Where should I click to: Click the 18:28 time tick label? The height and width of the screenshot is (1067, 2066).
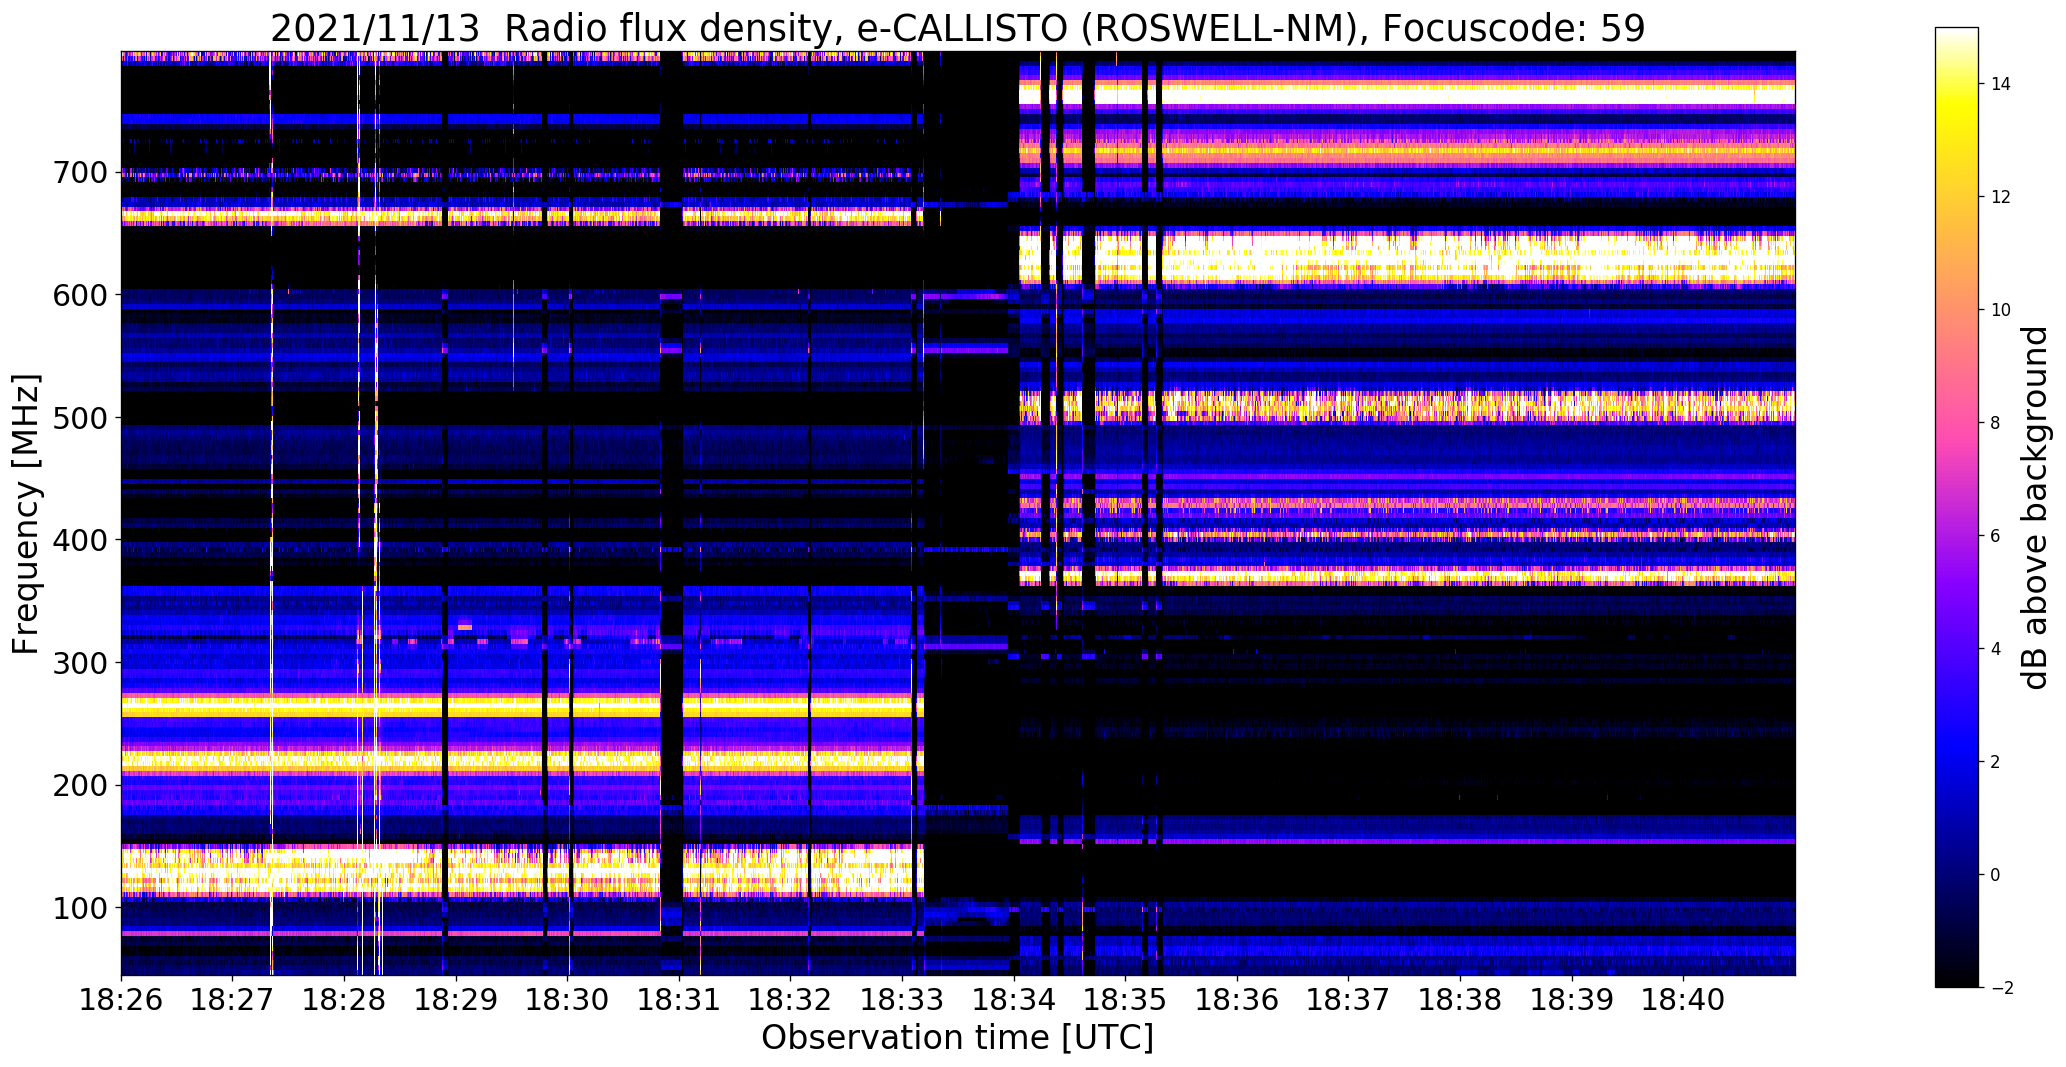coord(344,1001)
